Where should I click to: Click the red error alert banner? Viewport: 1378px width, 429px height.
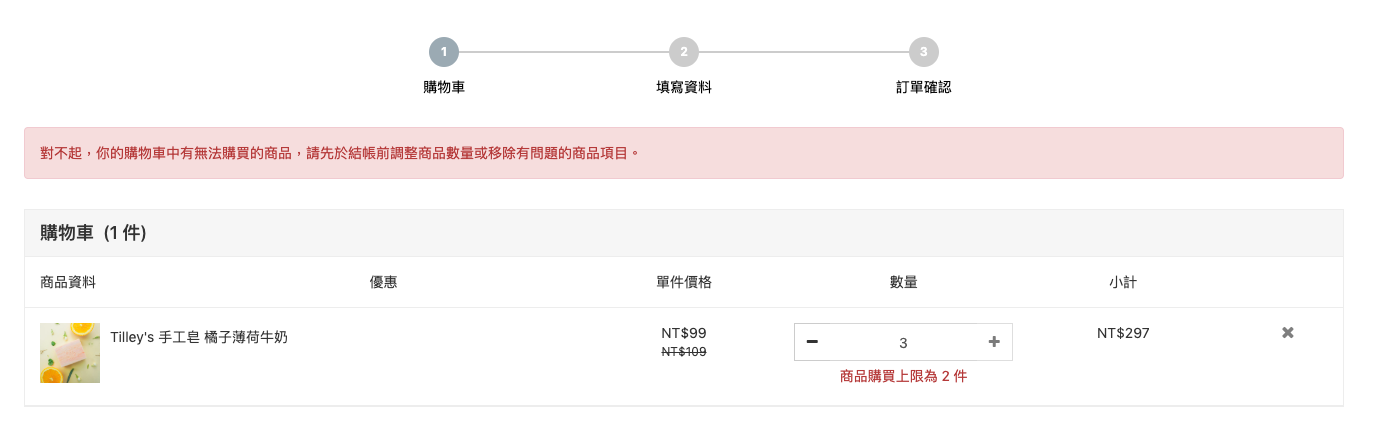(x=684, y=153)
